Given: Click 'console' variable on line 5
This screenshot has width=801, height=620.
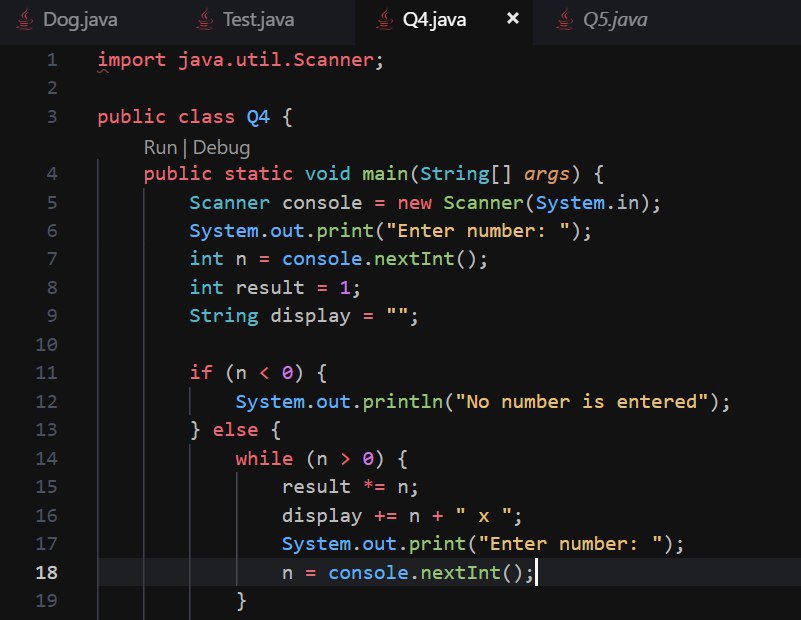Looking at the screenshot, I should pyautogui.click(x=322, y=203).
